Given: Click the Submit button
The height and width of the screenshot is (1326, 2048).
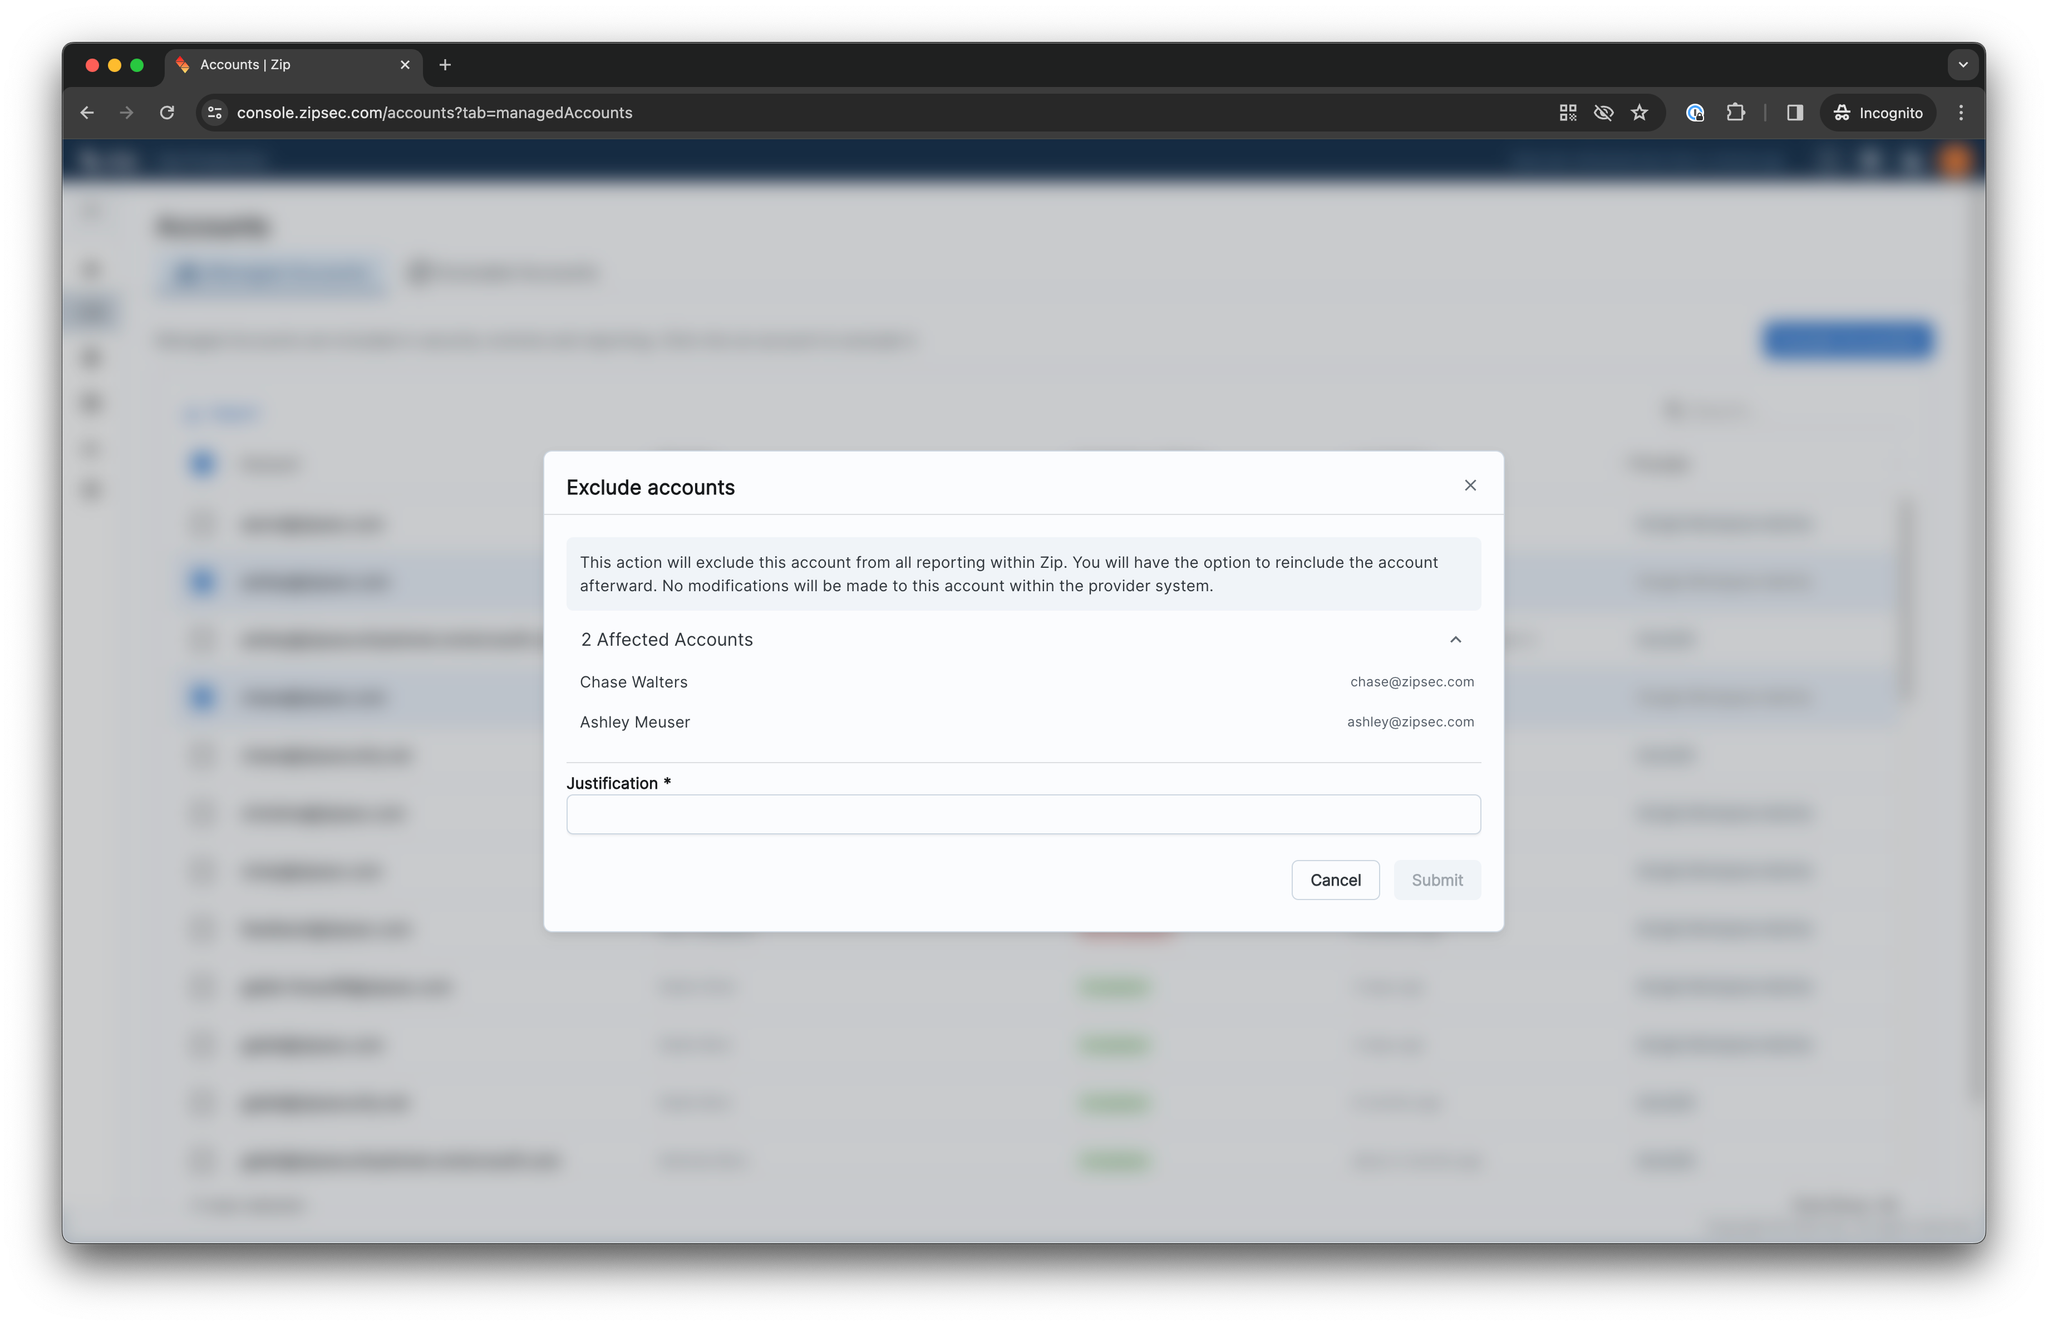Looking at the screenshot, I should (1436, 880).
